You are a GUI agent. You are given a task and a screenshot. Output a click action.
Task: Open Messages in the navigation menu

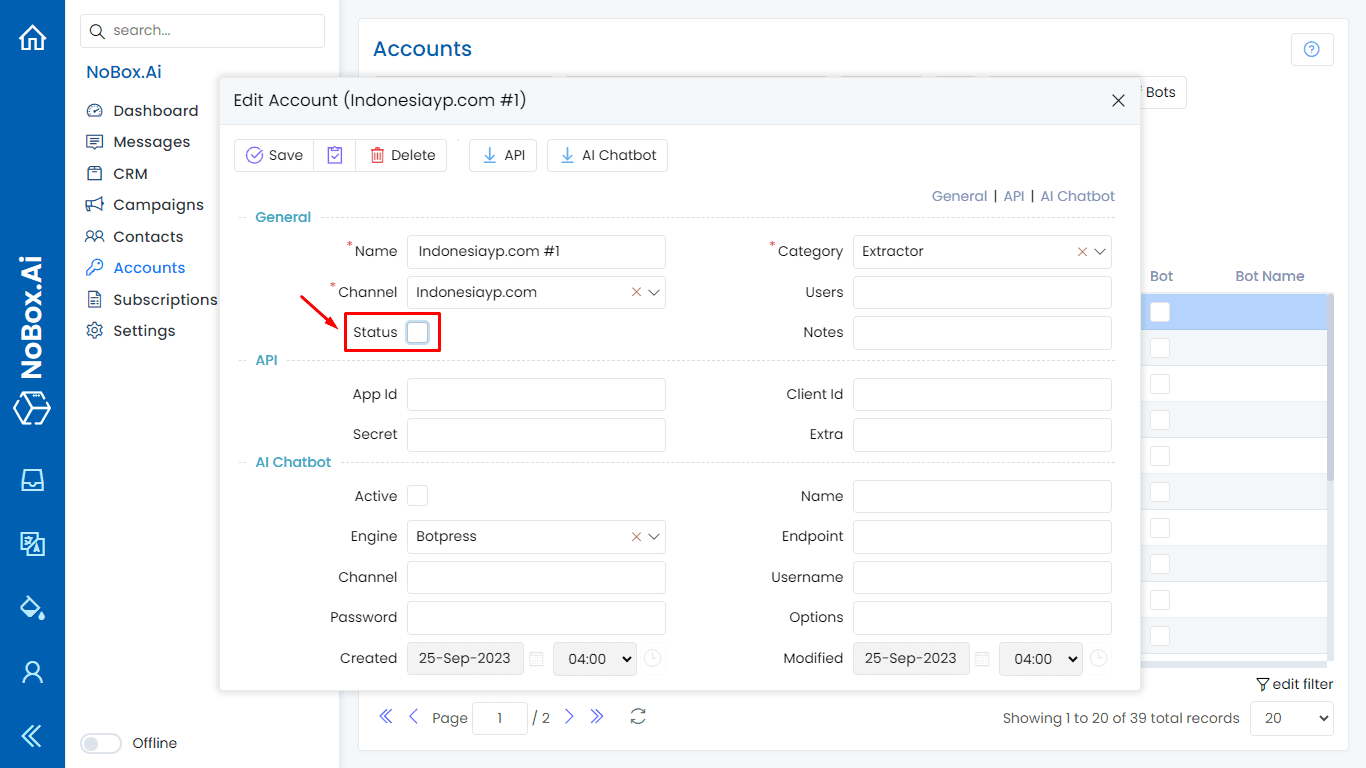(151, 142)
